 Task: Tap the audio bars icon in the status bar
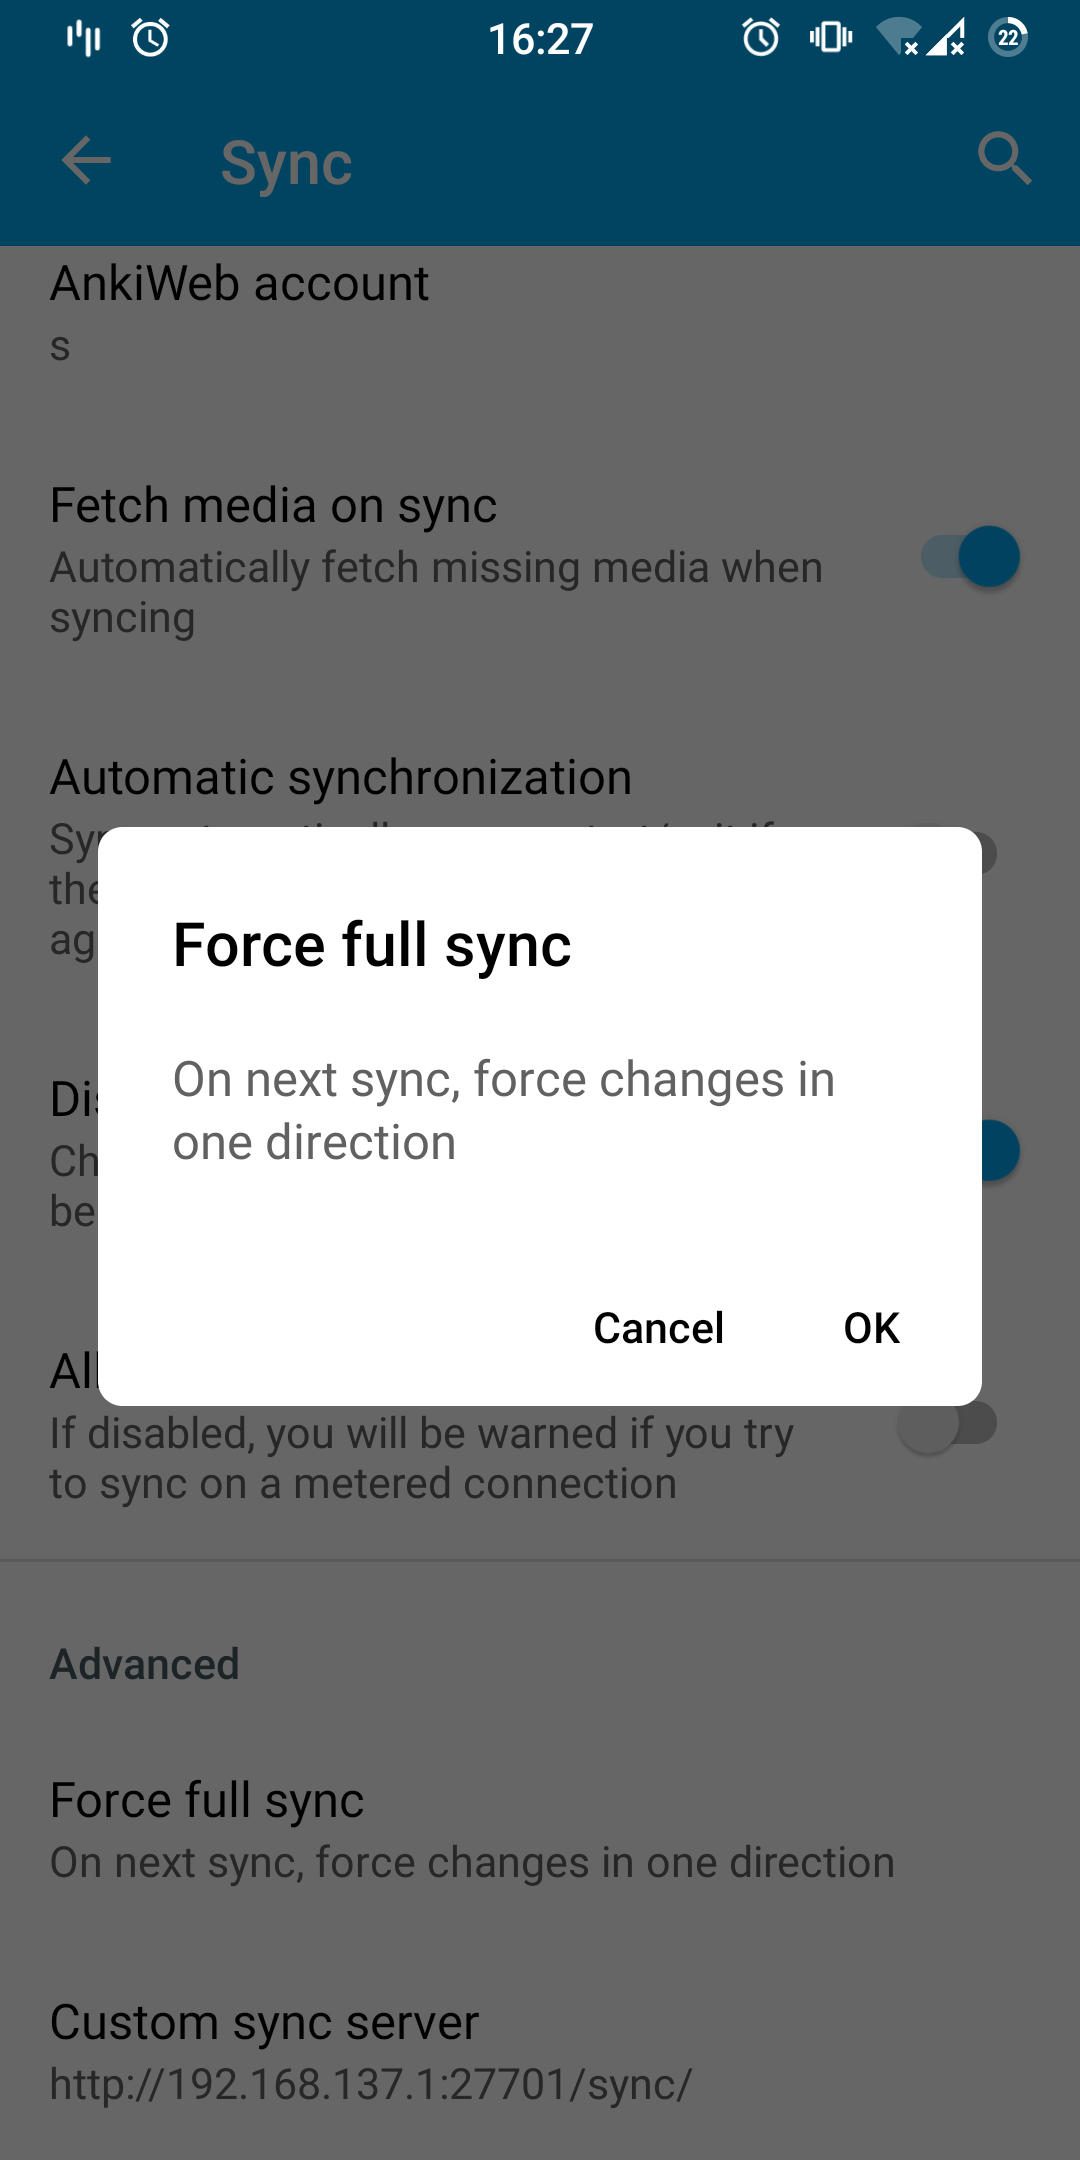(x=84, y=38)
